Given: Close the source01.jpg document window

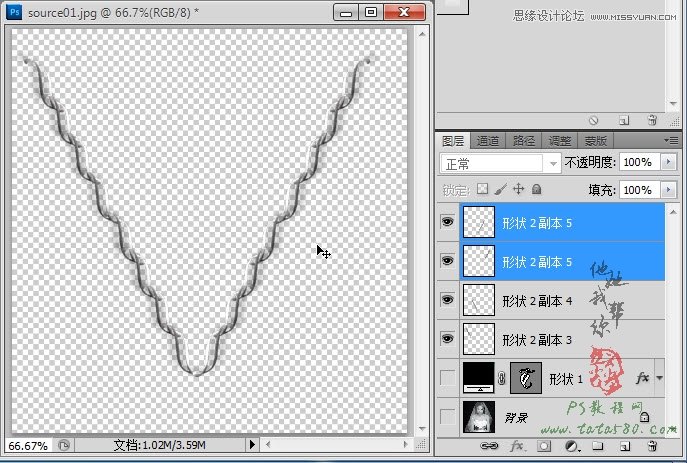Looking at the screenshot, I should tap(404, 12).
